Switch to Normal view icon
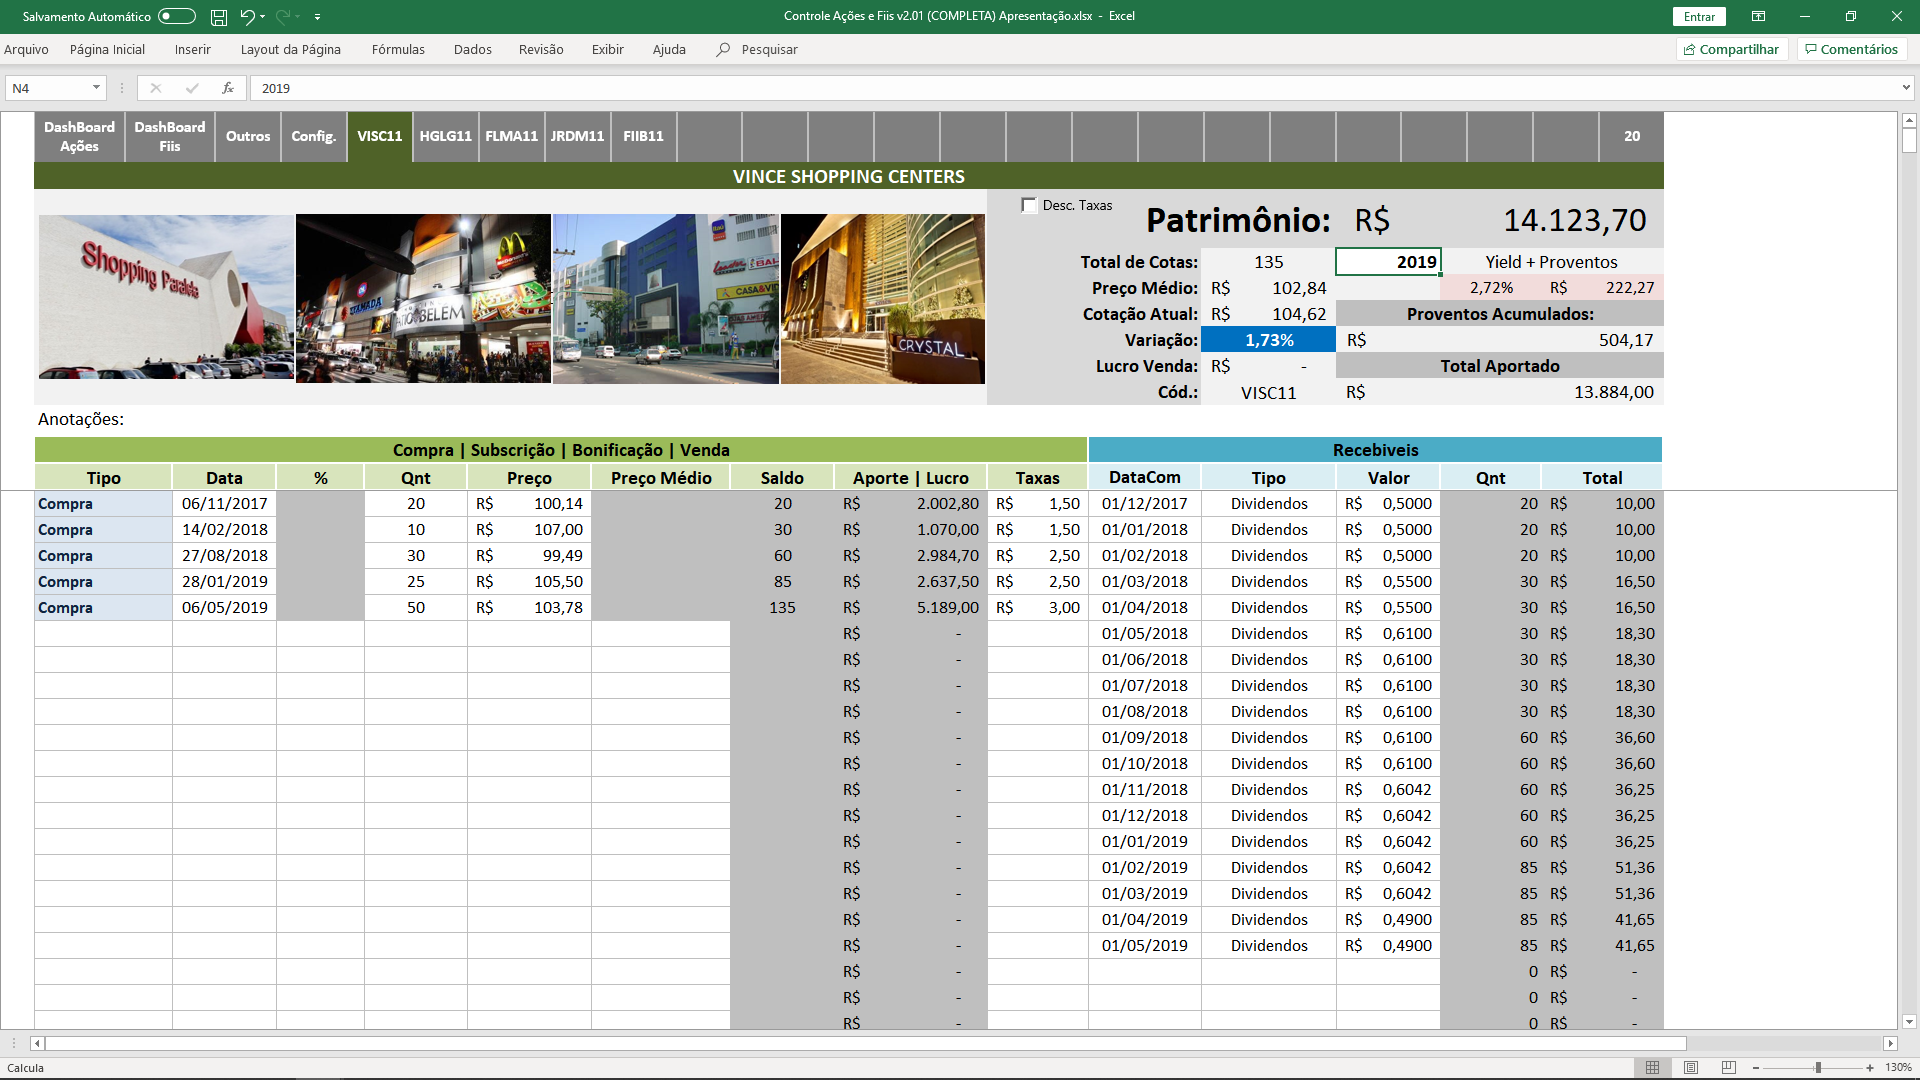1920x1080 pixels. click(1653, 1068)
